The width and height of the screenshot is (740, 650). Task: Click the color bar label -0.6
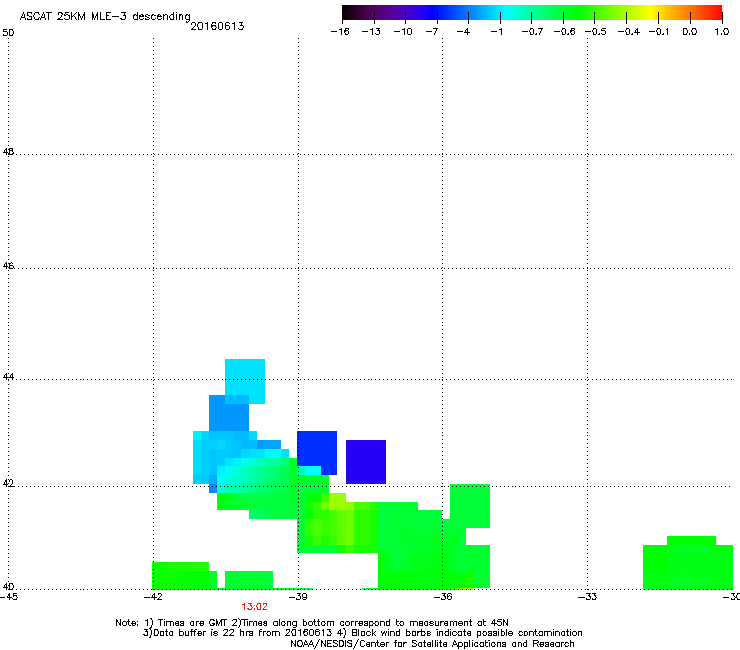click(x=564, y=32)
